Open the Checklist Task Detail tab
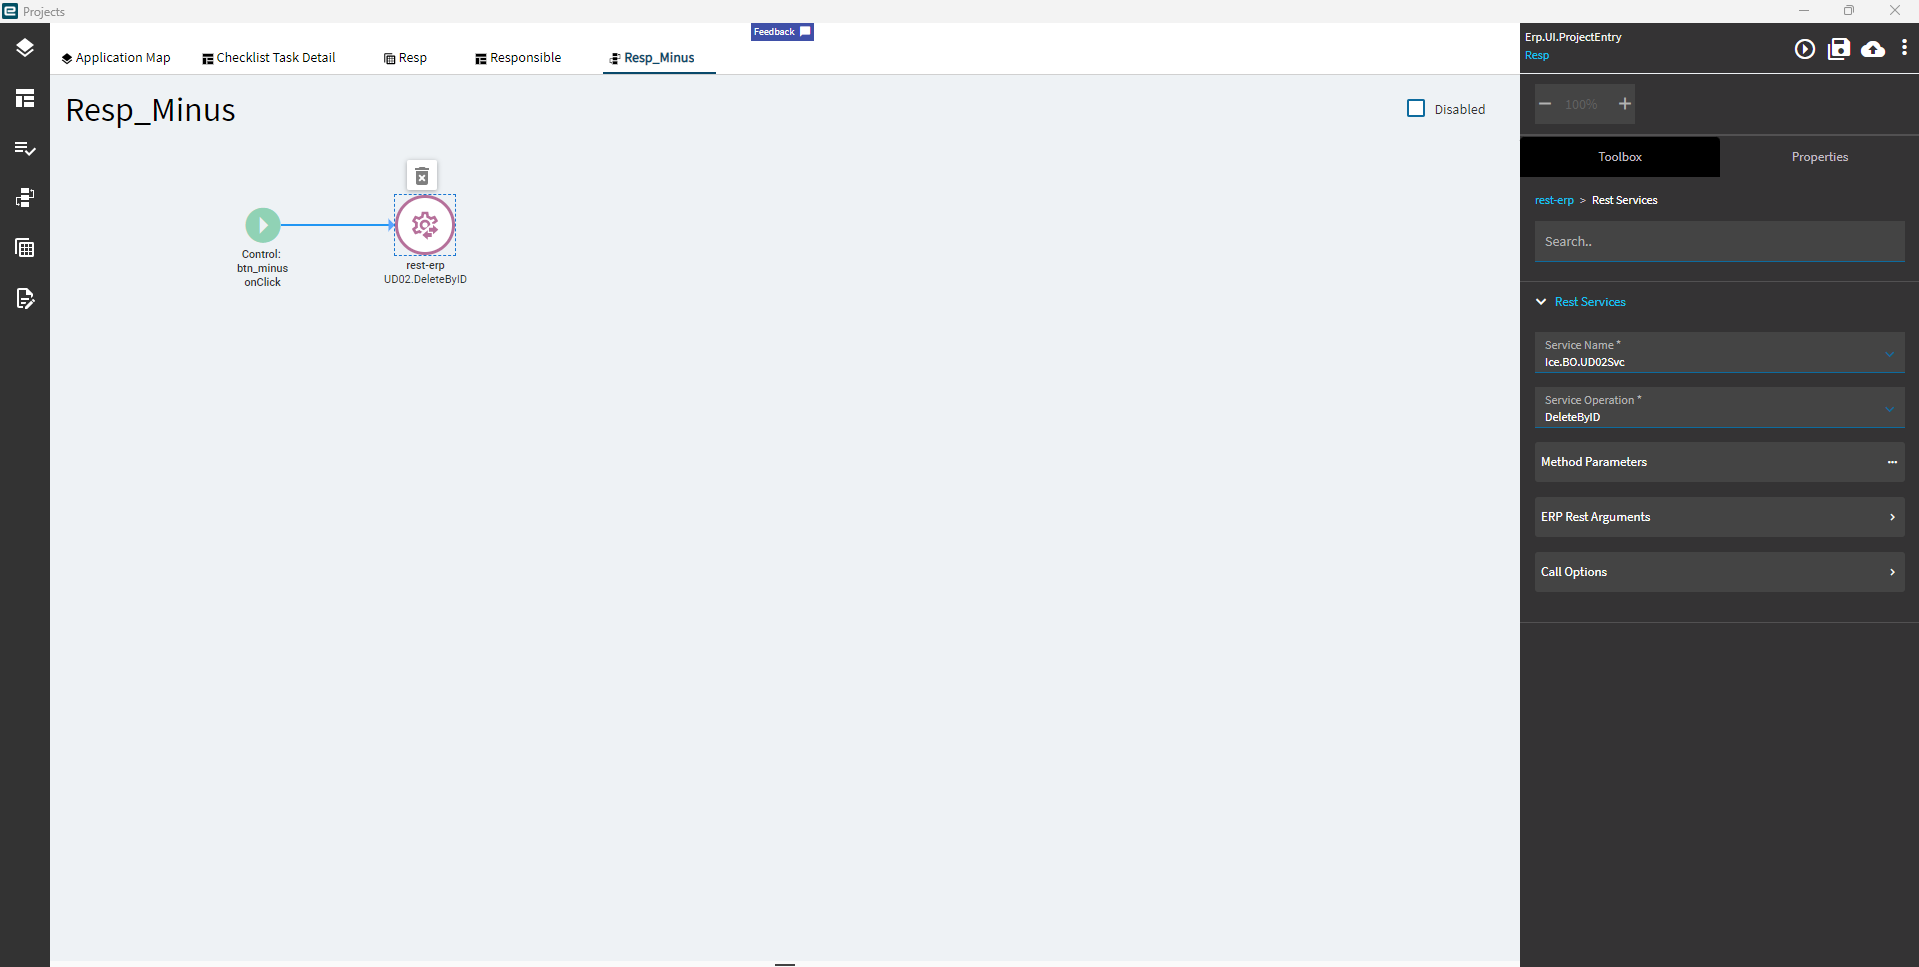Viewport: 1919px width, 967px height. pyautogui.click(x=268, y=57)
